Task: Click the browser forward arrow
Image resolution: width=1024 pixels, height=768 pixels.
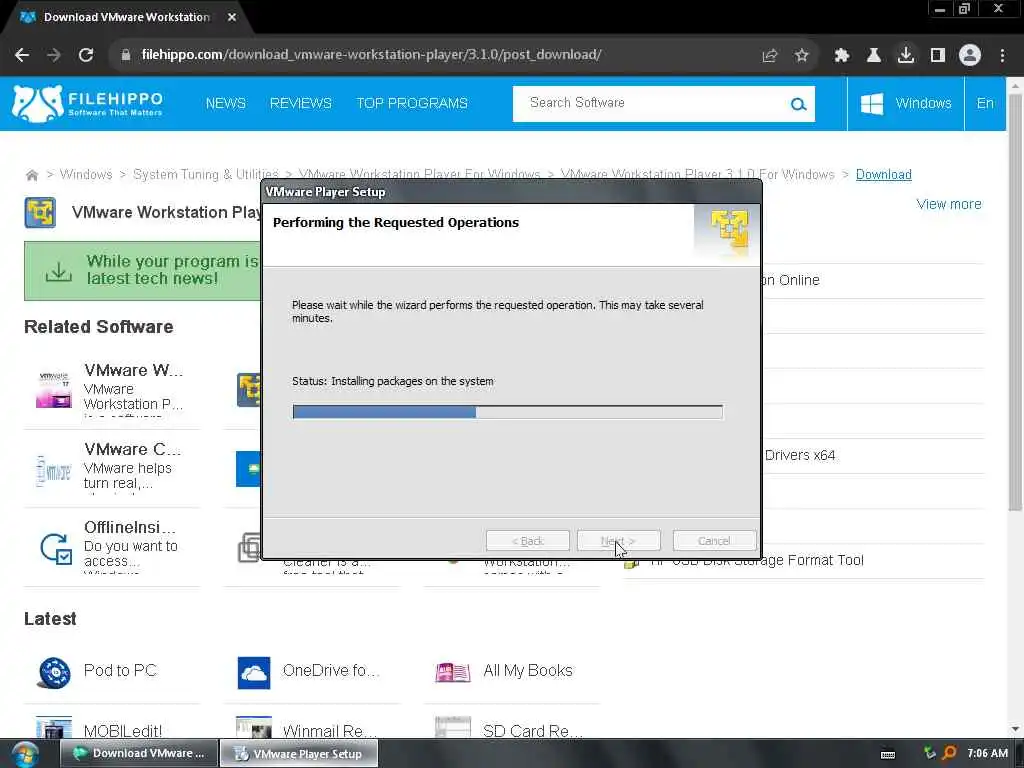Action: click(54, 56)
